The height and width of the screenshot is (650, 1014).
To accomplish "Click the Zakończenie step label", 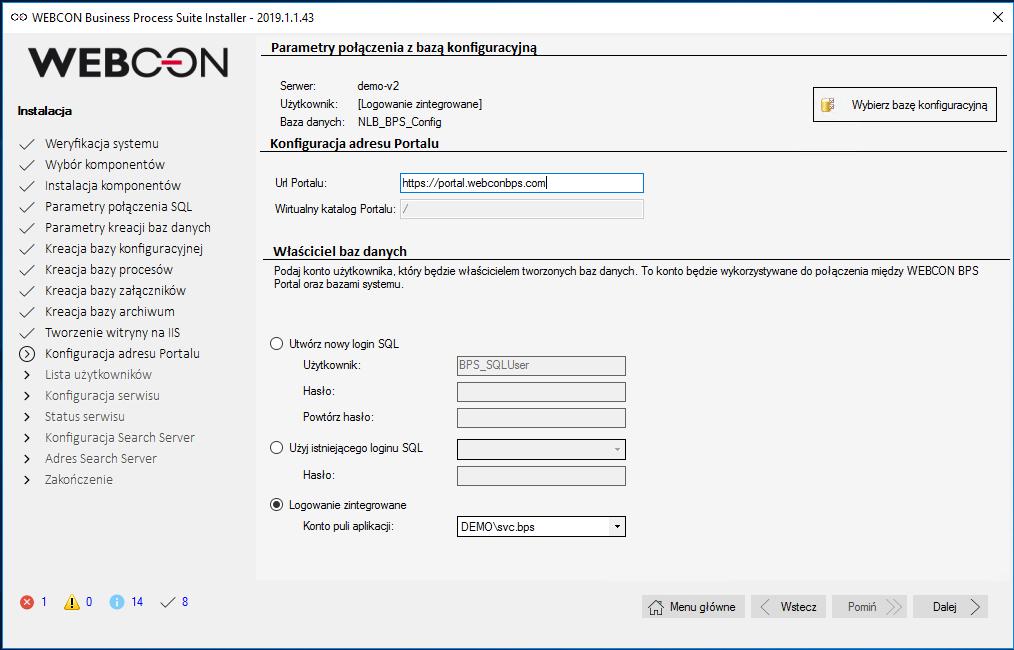I will click(x=79, y=479).
